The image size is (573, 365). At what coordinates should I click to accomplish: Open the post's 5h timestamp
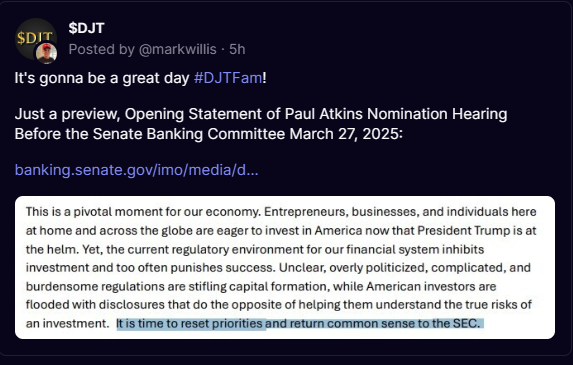coord(237,49)
